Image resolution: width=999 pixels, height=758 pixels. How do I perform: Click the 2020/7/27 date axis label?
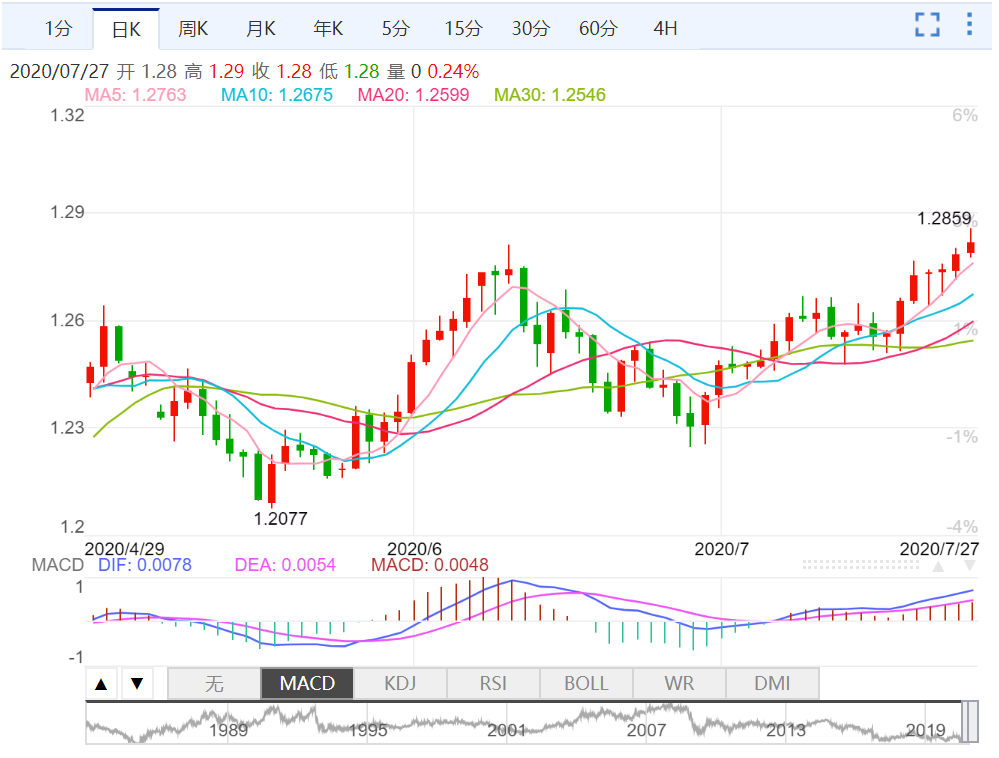click(x=938, y=549)
